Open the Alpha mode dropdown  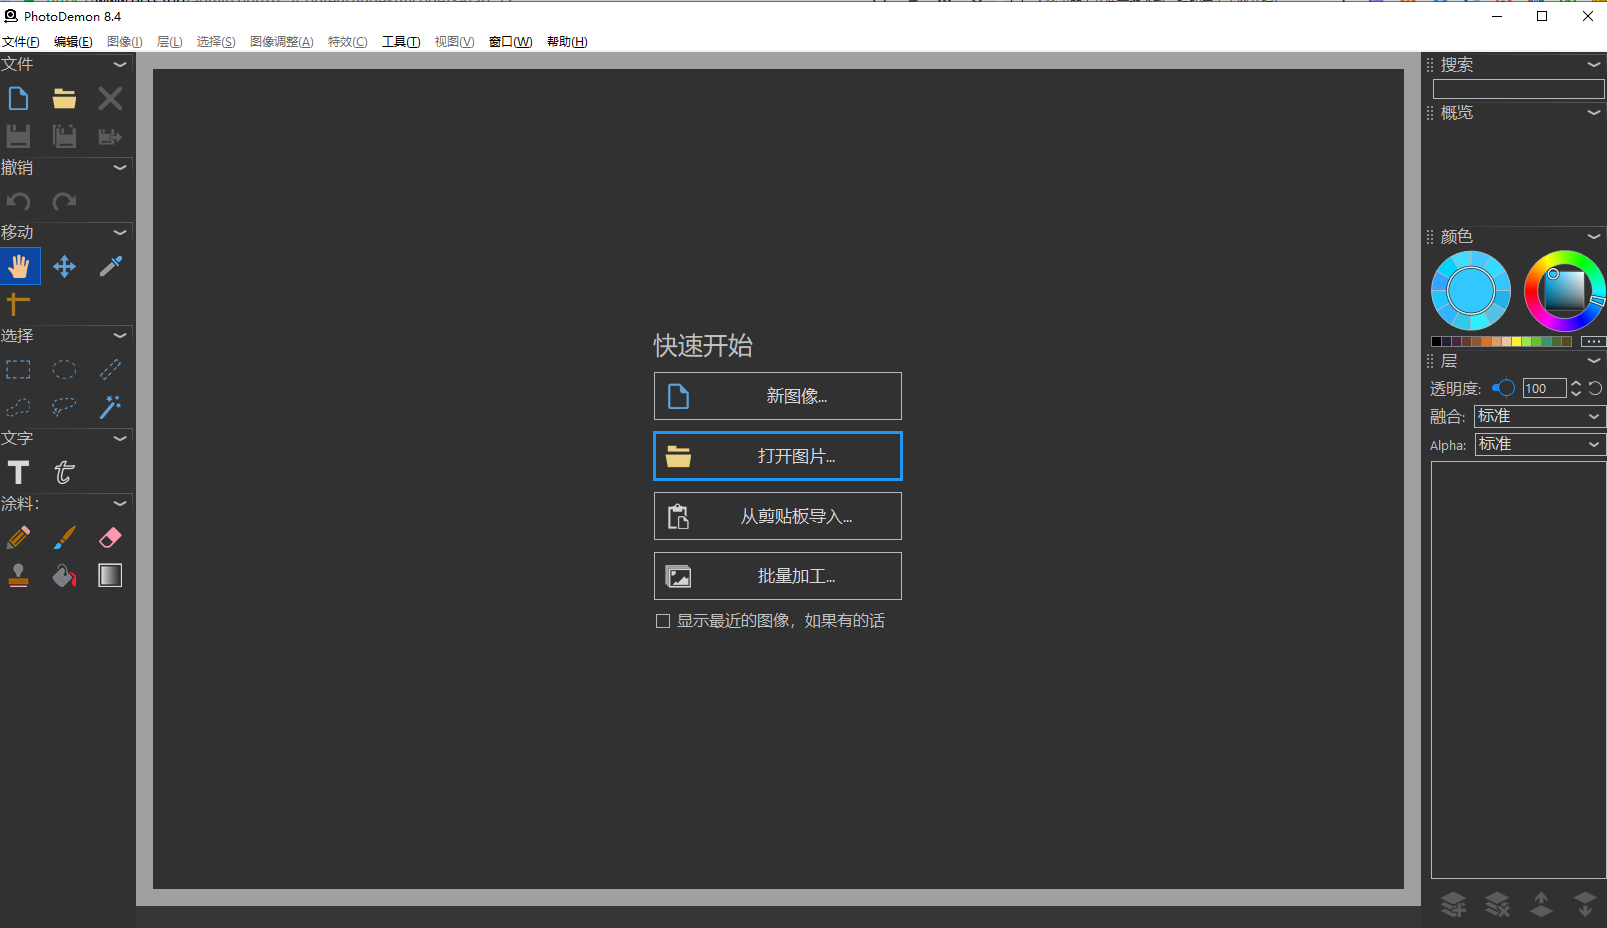1539,444
